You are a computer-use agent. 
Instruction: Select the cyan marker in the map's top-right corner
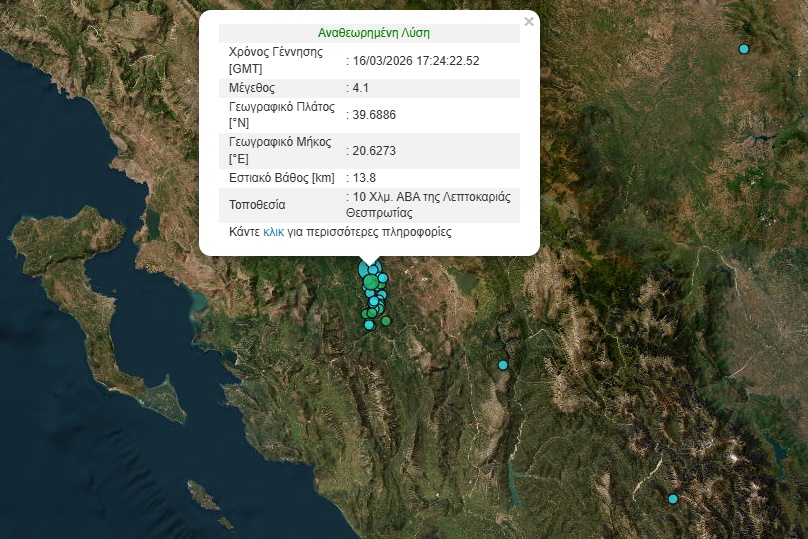pos(743,49)
